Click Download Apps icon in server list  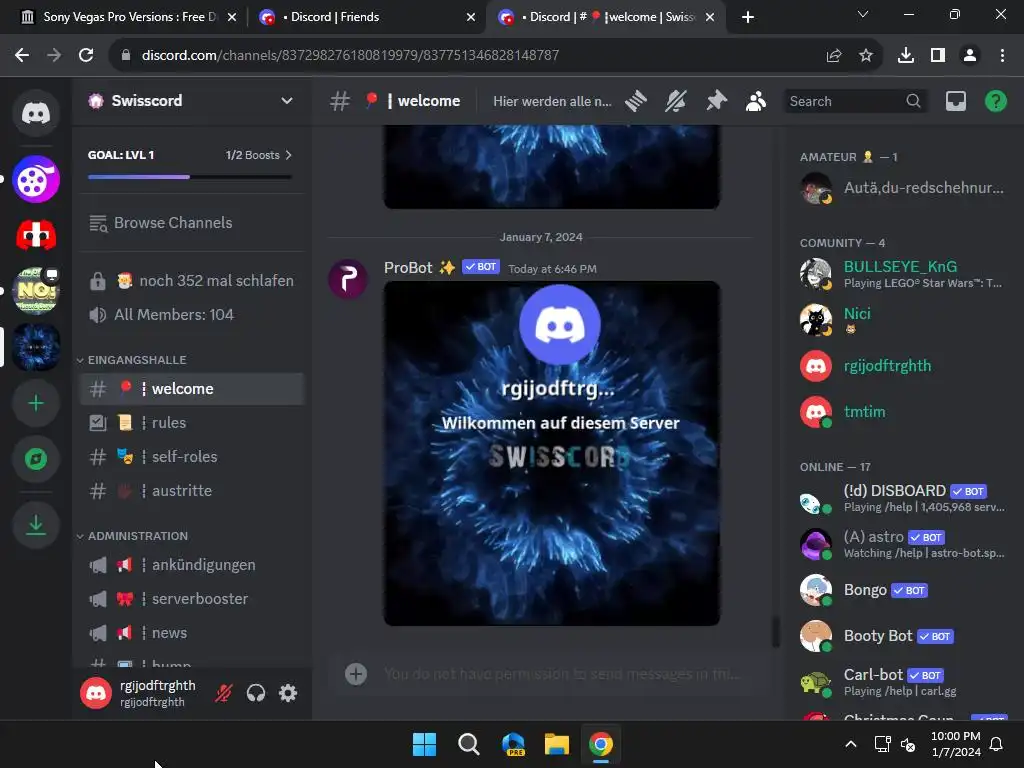point(36,525)
